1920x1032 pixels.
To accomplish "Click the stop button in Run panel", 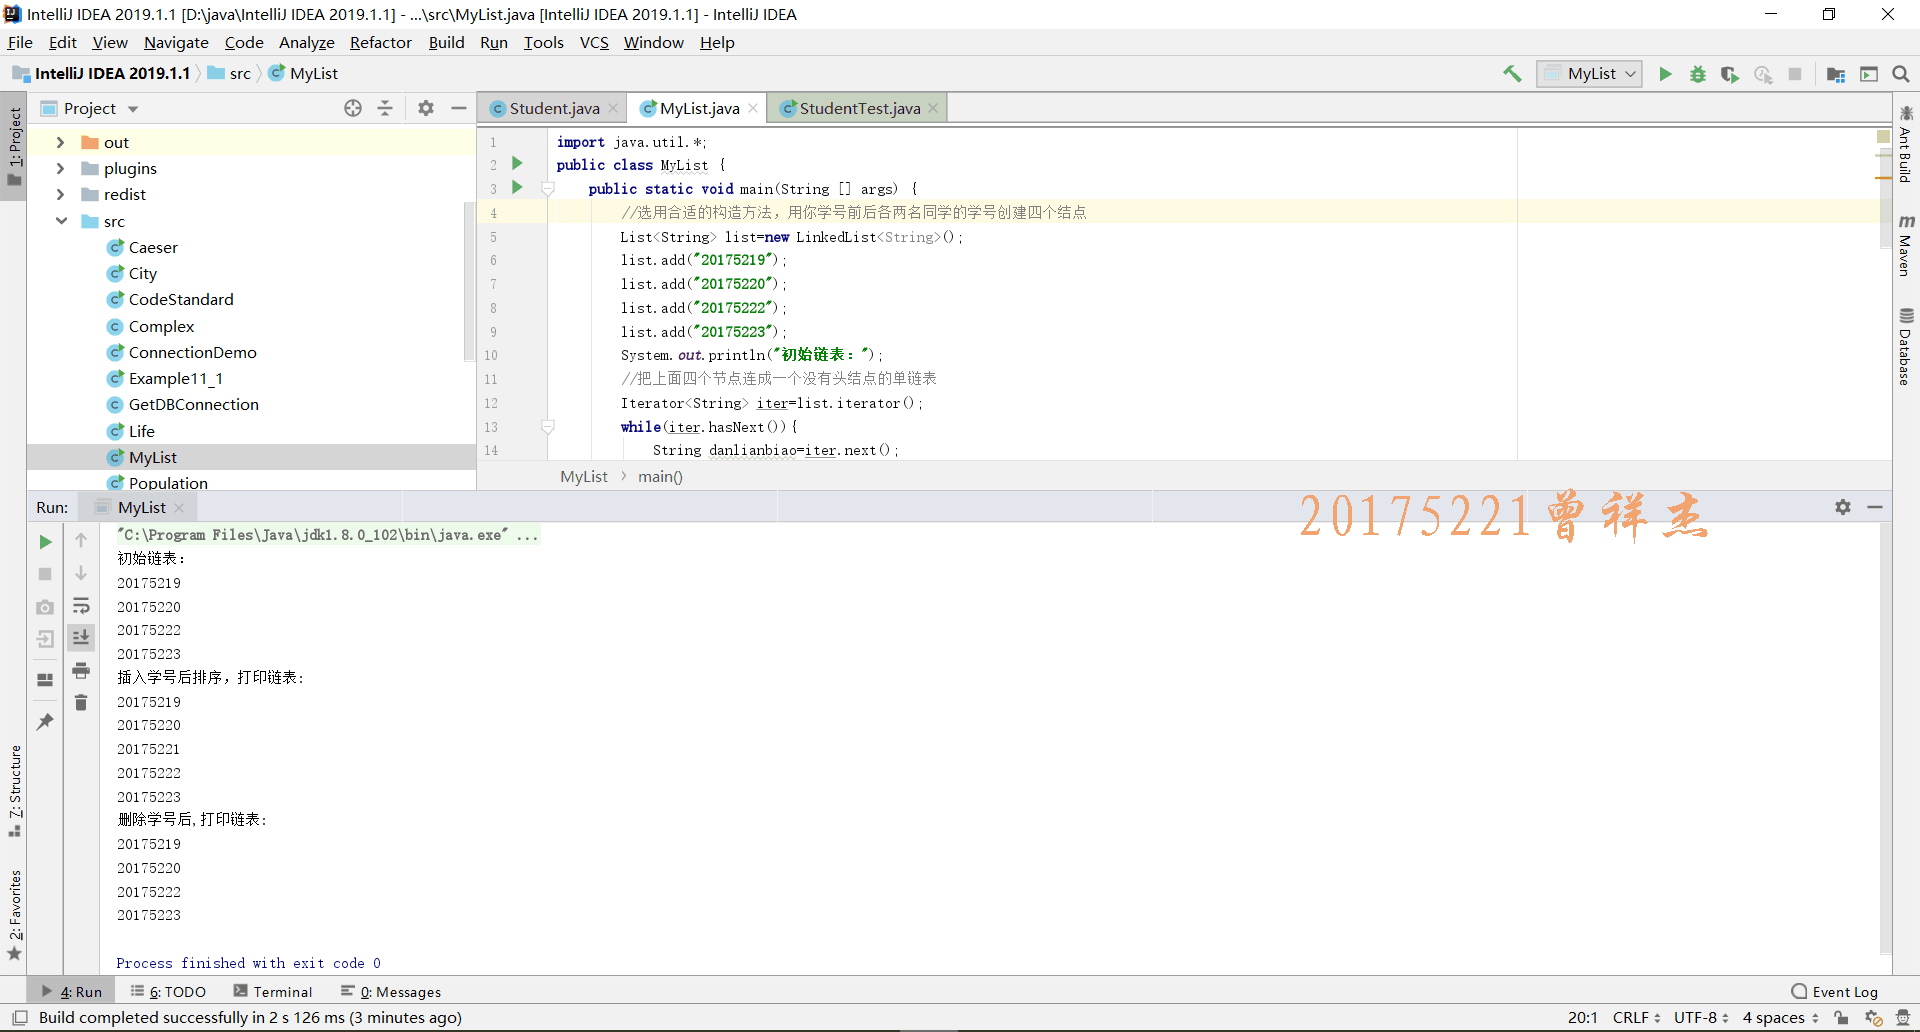I will (x=45, y=574).
